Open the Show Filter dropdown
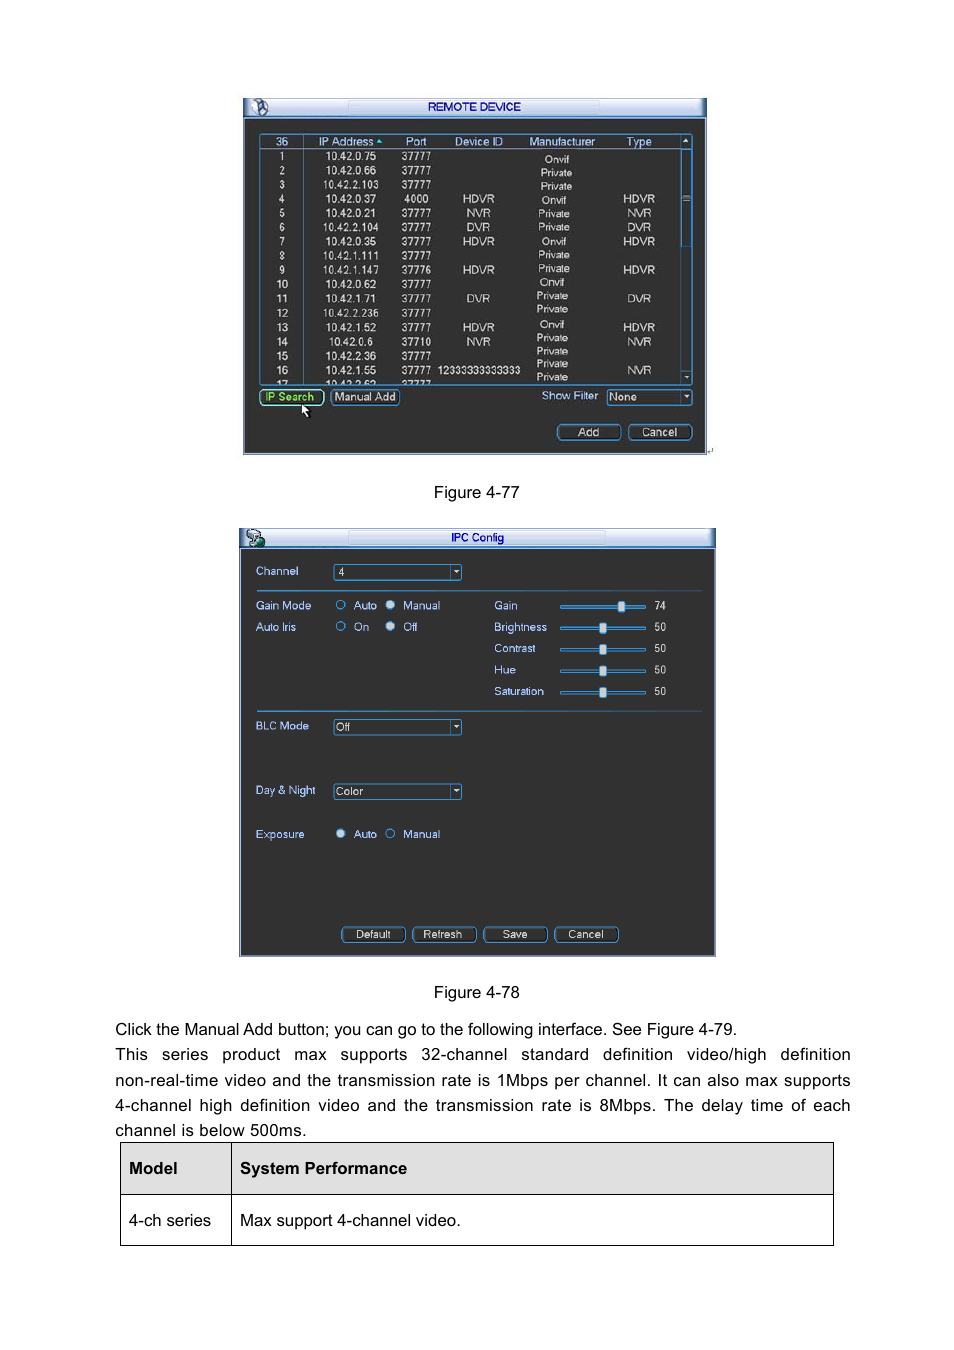This screenshot has height=1350, width=954. (649, 397)
